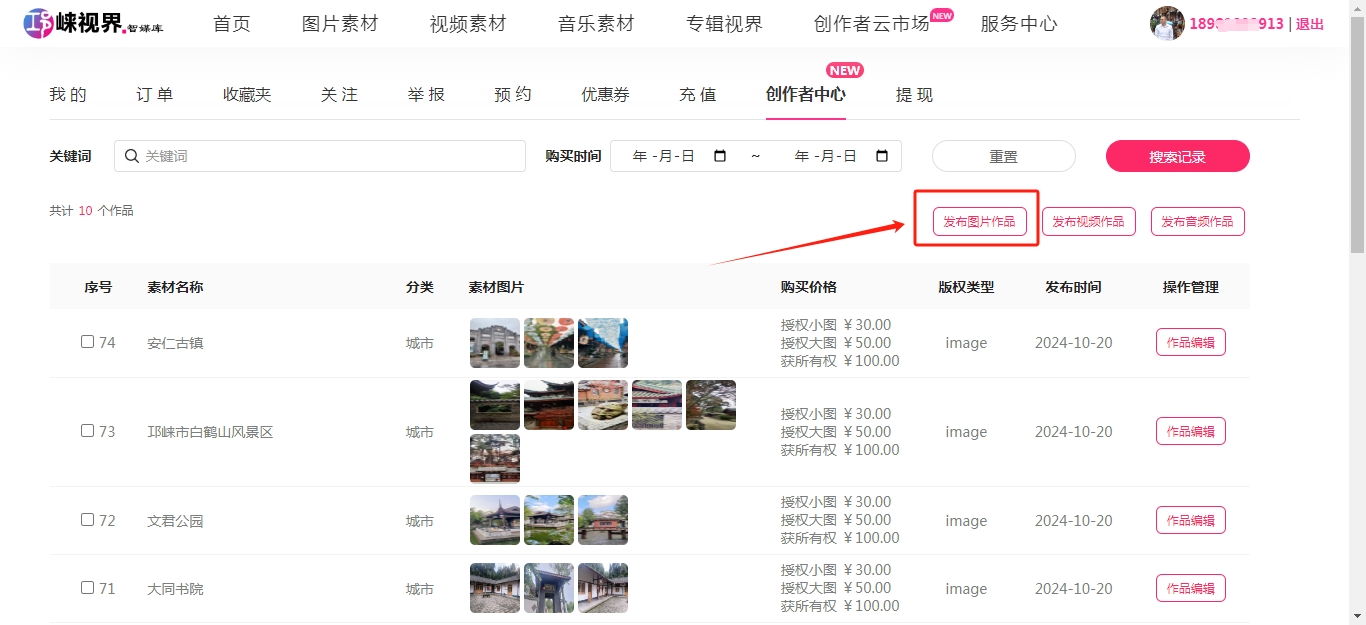Open first thumbnail of 安仁古镇 row
Viewport: 1366px width, 625px height.
click(494, 343)
